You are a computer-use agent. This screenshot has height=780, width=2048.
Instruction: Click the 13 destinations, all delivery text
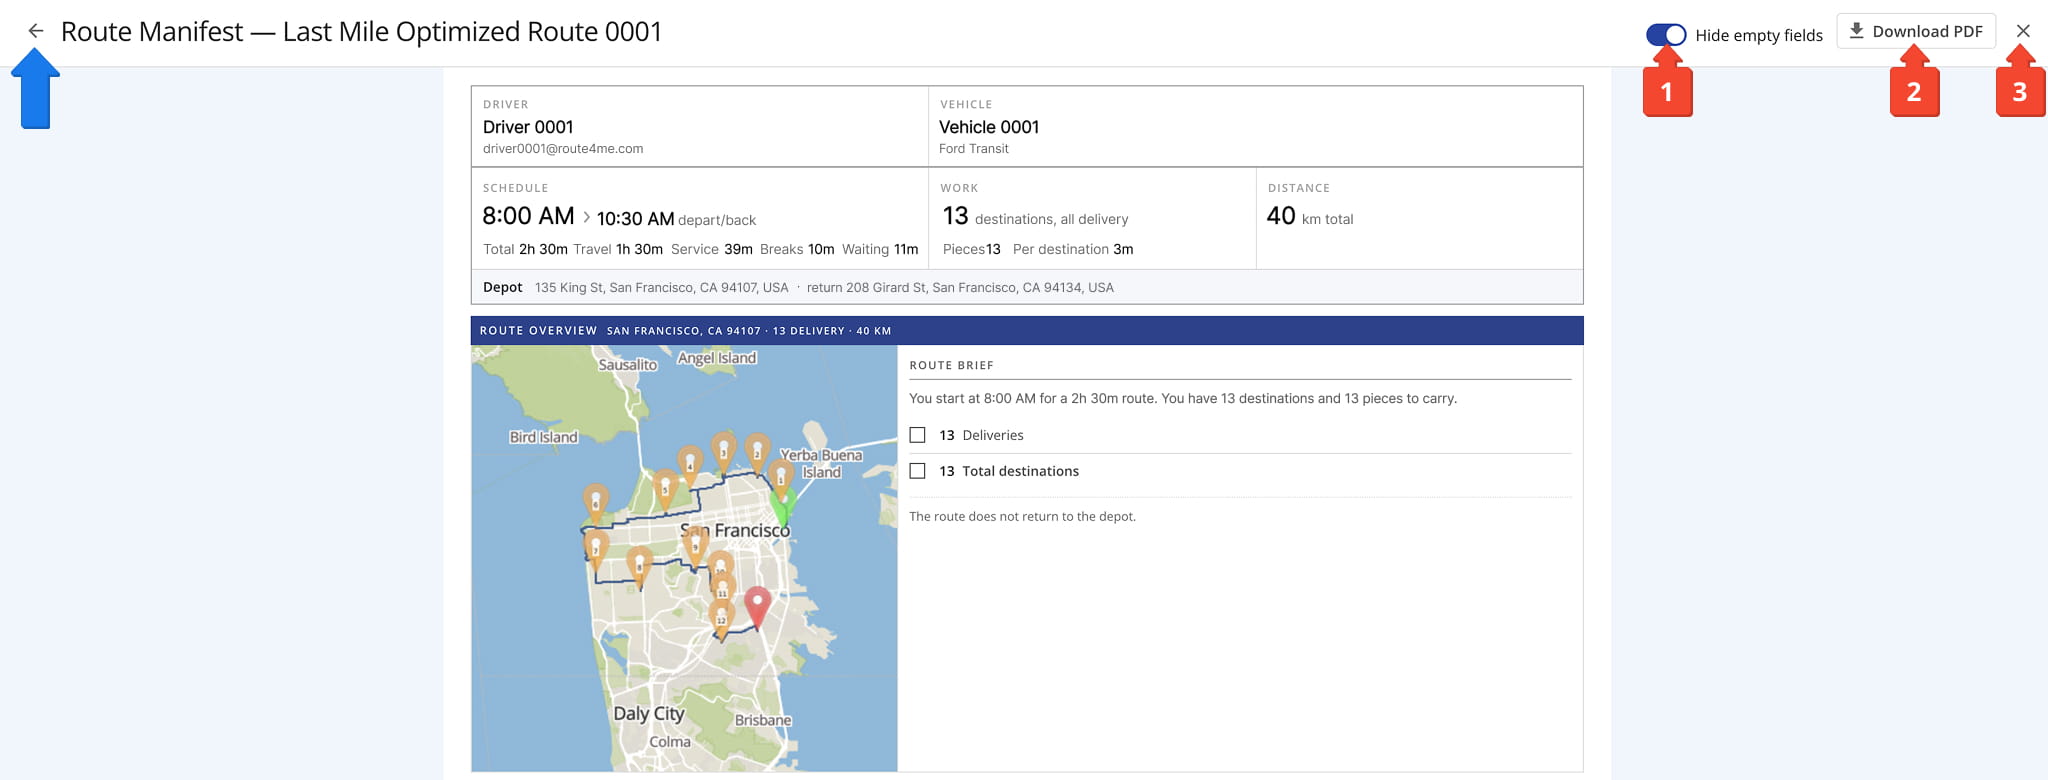(1035, 217)
